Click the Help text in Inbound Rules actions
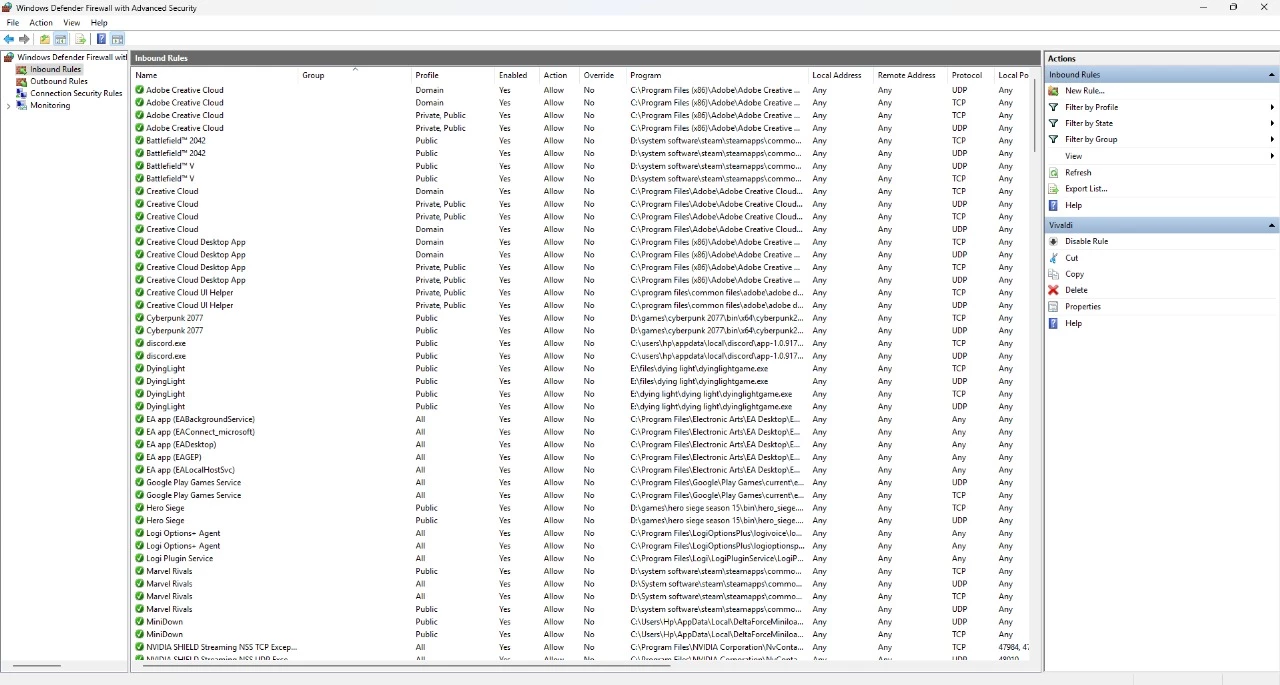 point(1073,205)
